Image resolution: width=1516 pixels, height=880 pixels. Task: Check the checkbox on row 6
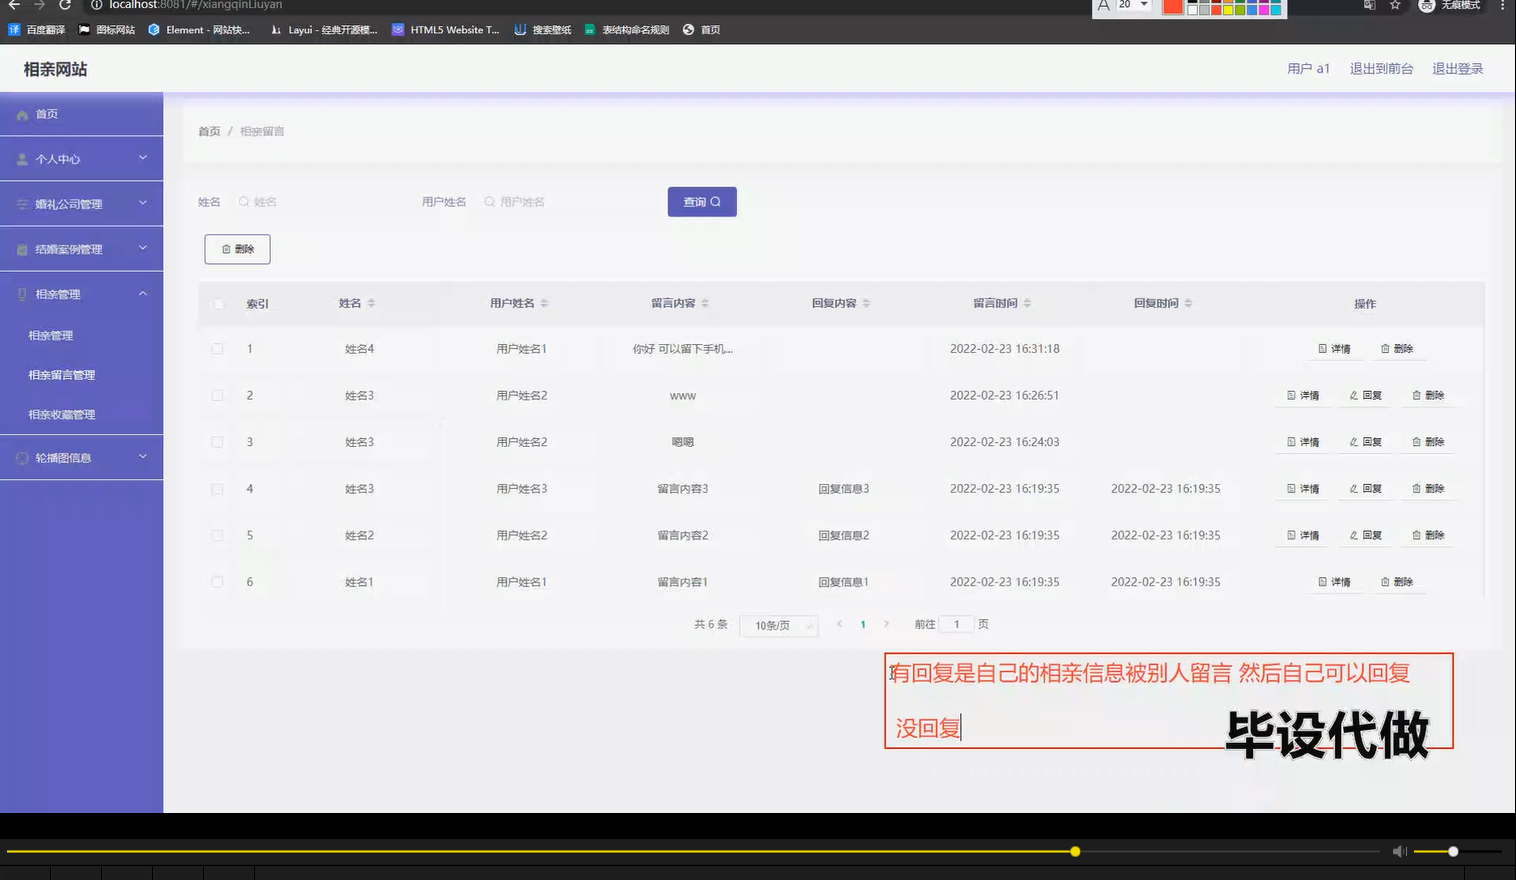pos(217,581)
